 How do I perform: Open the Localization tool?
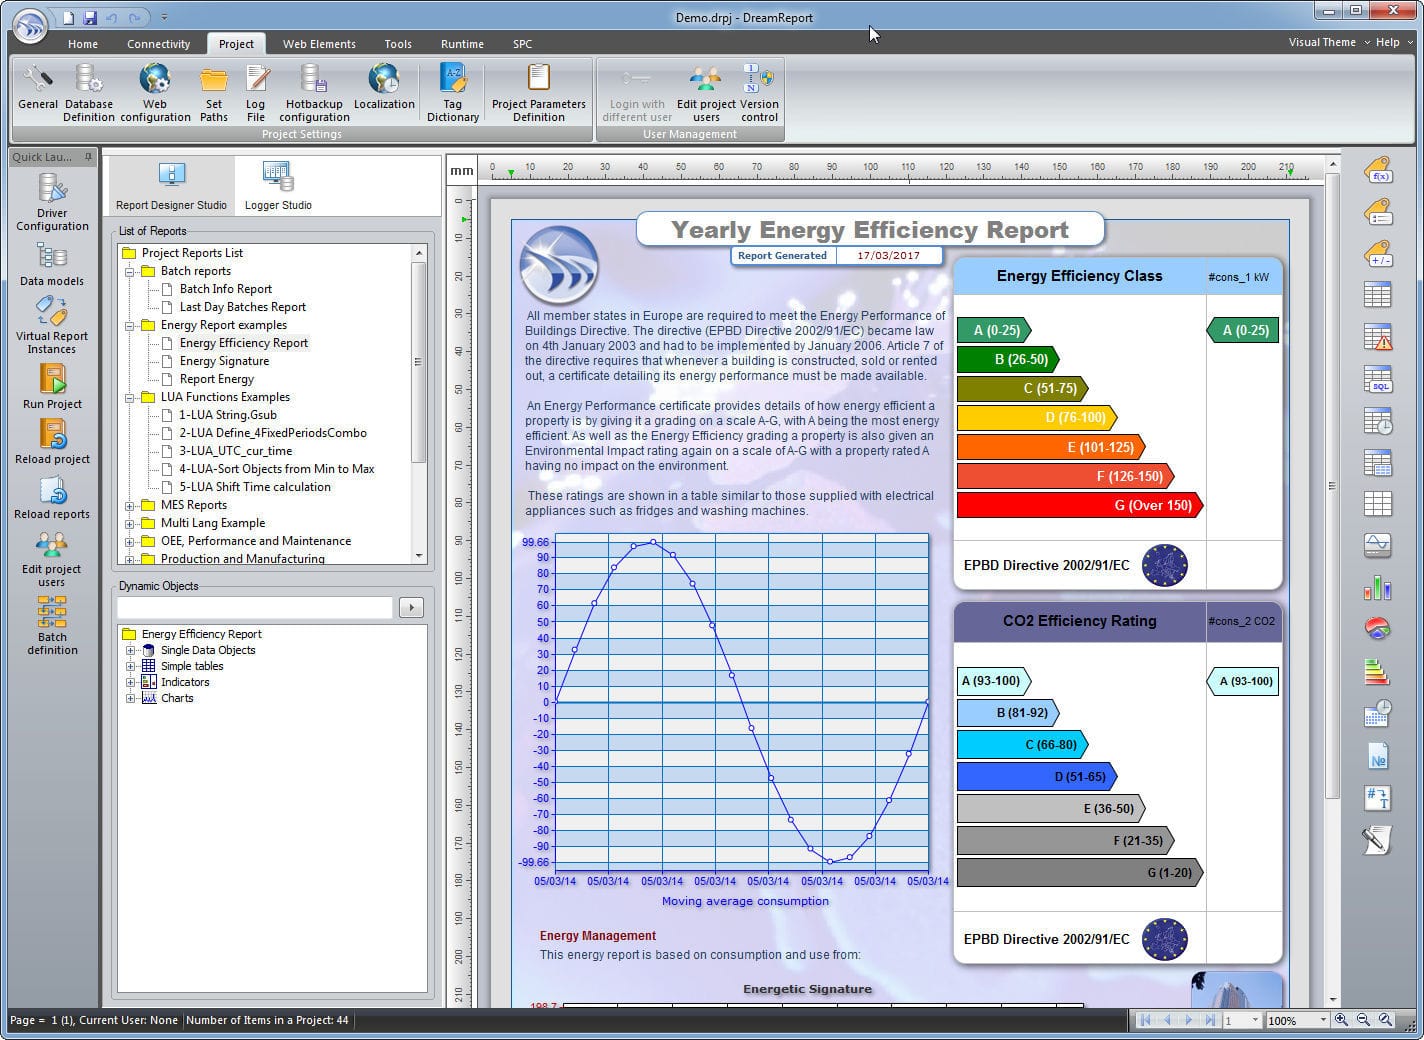coord(385,91)
